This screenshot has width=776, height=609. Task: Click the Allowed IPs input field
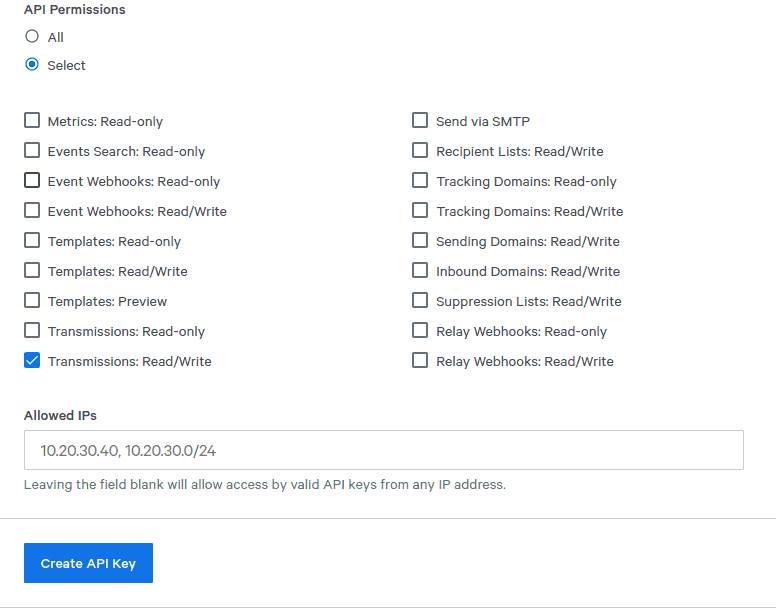(x=384, y=450)
